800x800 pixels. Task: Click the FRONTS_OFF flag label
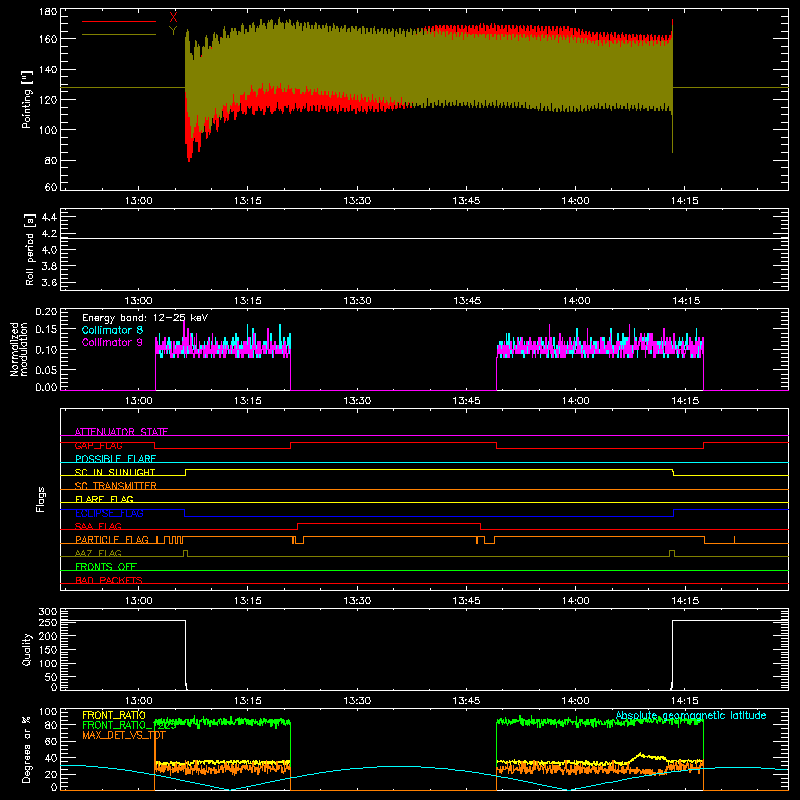(x=106, y=566)
